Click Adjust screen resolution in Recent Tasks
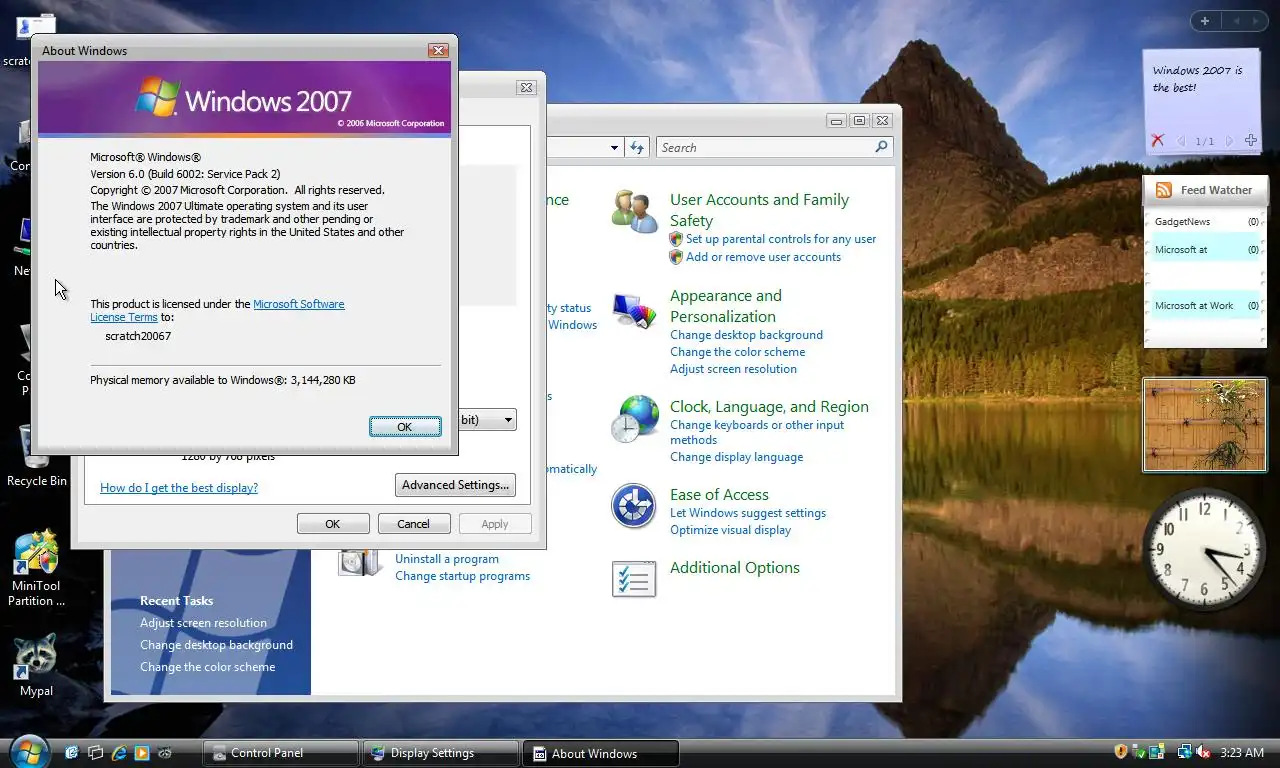The width and height of the screenshot is (1280, 768). pos(203,623)
